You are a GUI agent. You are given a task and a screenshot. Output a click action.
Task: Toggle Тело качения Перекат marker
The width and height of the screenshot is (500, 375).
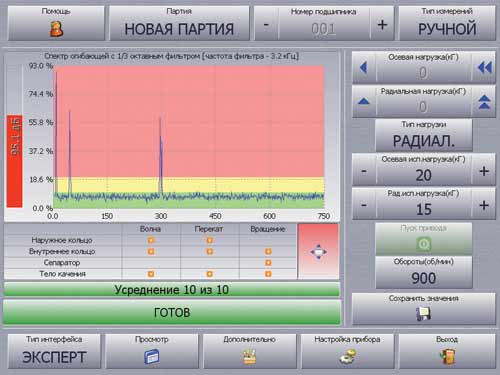pyautogui.click(x=209, y=274)
